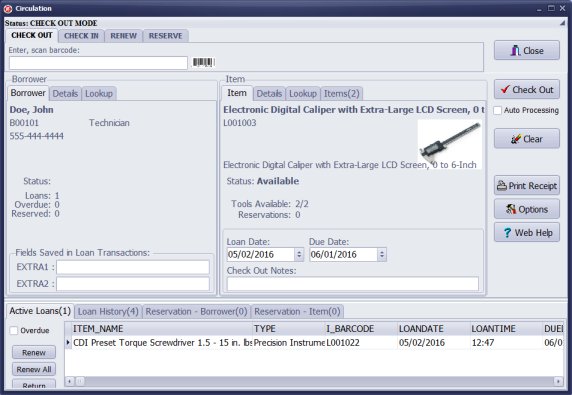Switch to the CHECK IN tab
The width and height of the screenshot is (572, 395).
pos(81,36)
